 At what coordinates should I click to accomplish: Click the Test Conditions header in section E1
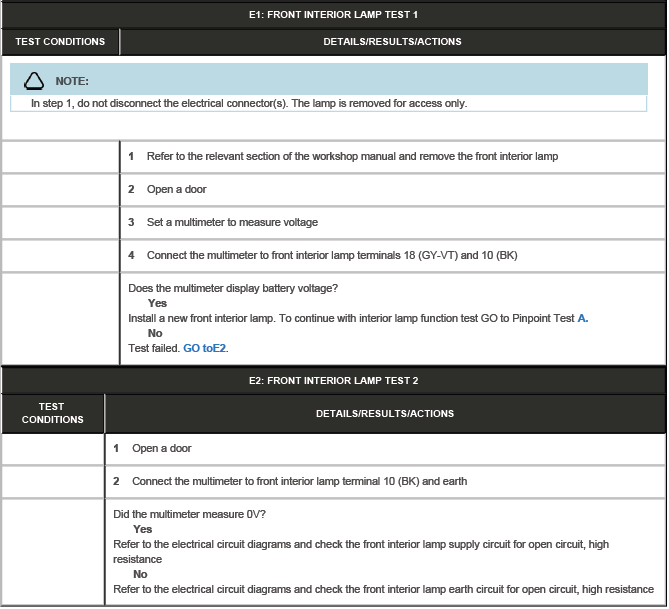click(59, 42)
